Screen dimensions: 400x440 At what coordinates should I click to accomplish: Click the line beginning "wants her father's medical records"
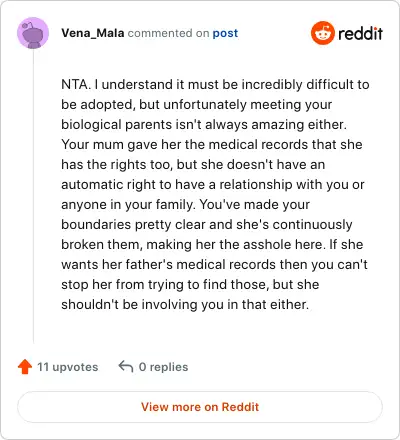[214, 265]
